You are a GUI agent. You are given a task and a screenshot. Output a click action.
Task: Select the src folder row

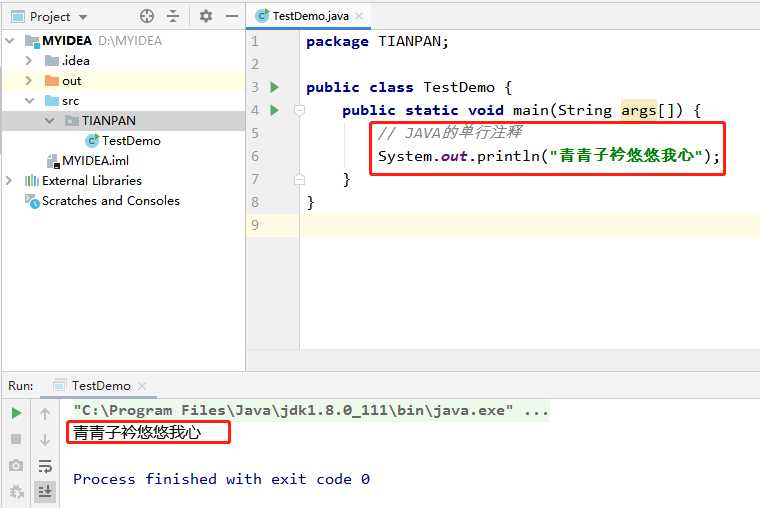tap(124, 101)
